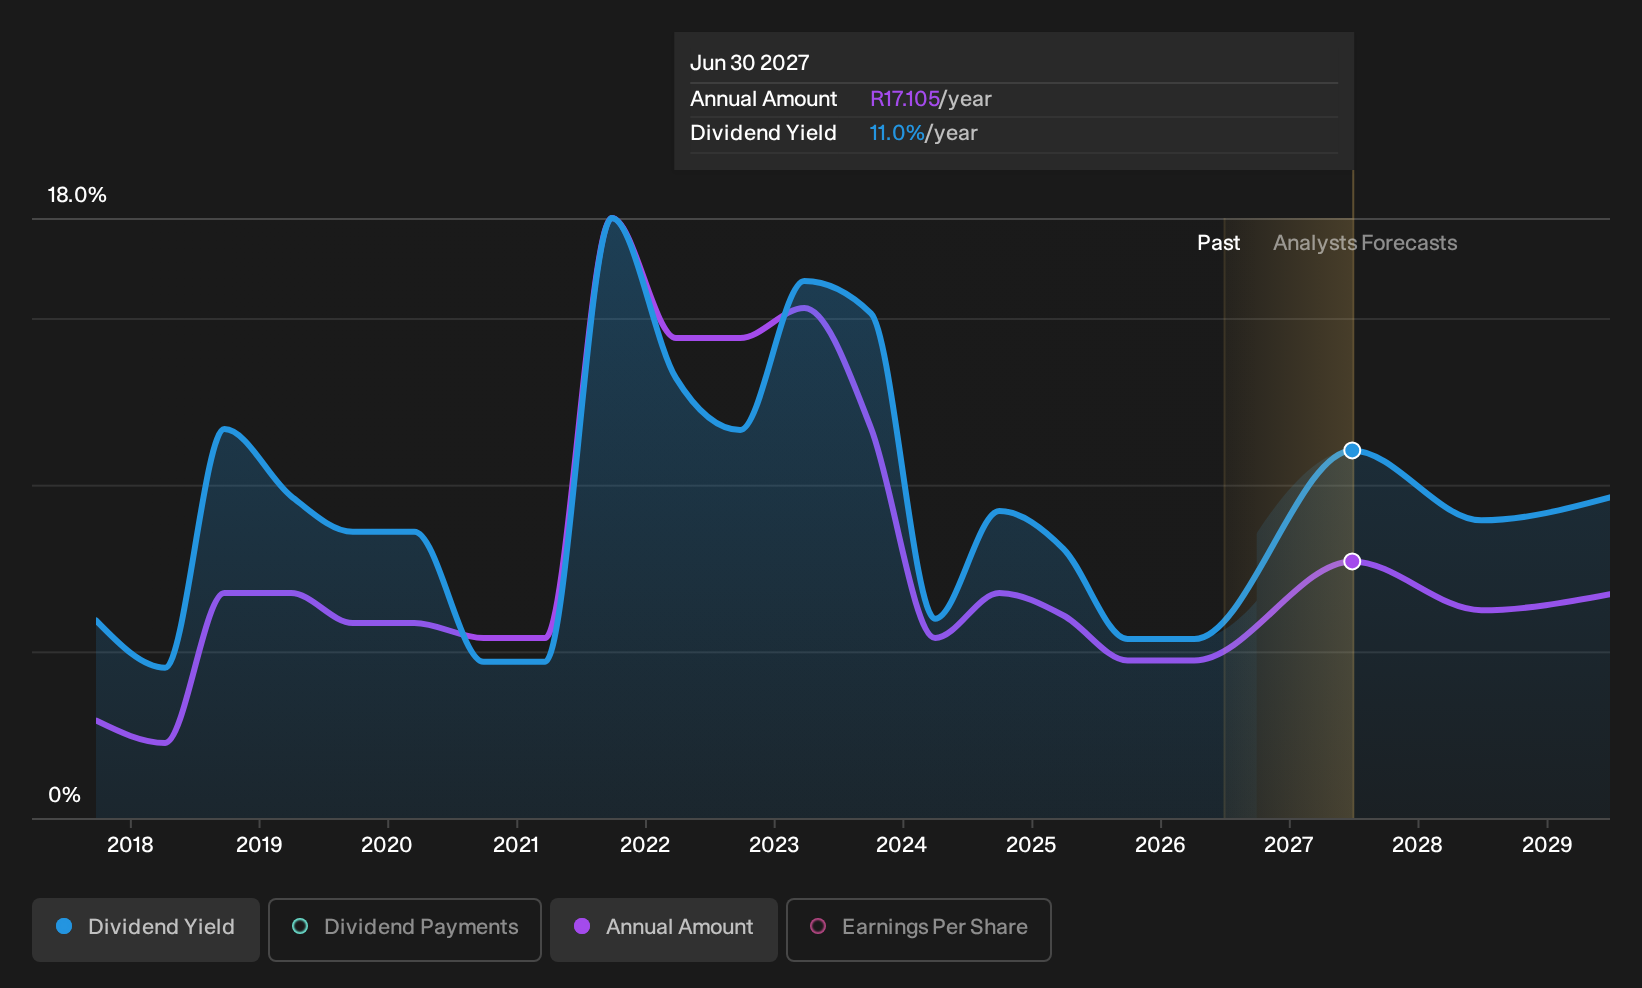
Task: Select the purple Annual Amount data point marker
Action: pos(1352,561)
